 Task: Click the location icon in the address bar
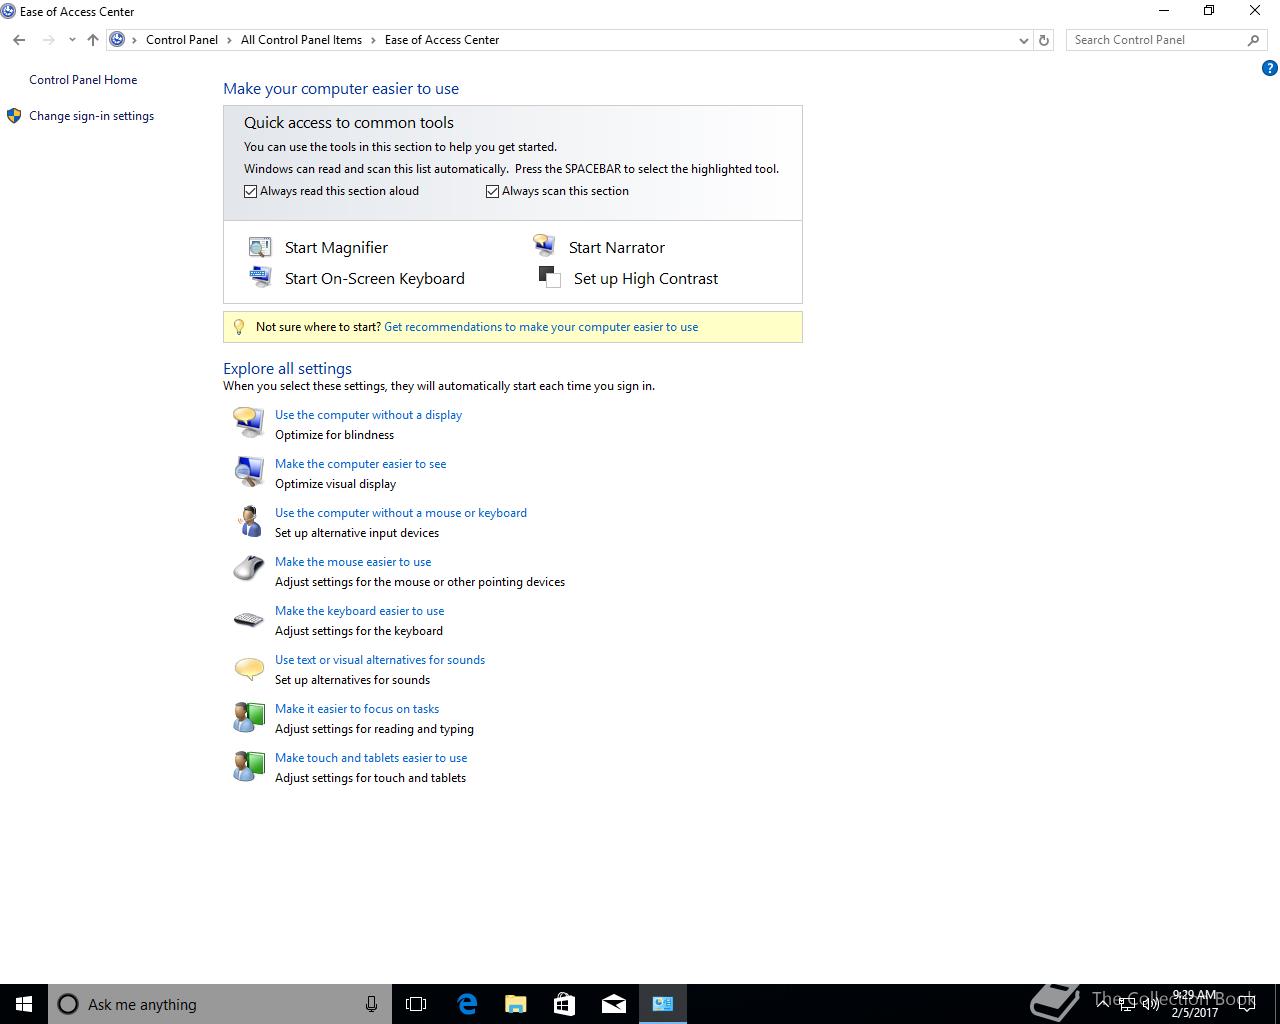pyautogui.click(x=117, y=40)
